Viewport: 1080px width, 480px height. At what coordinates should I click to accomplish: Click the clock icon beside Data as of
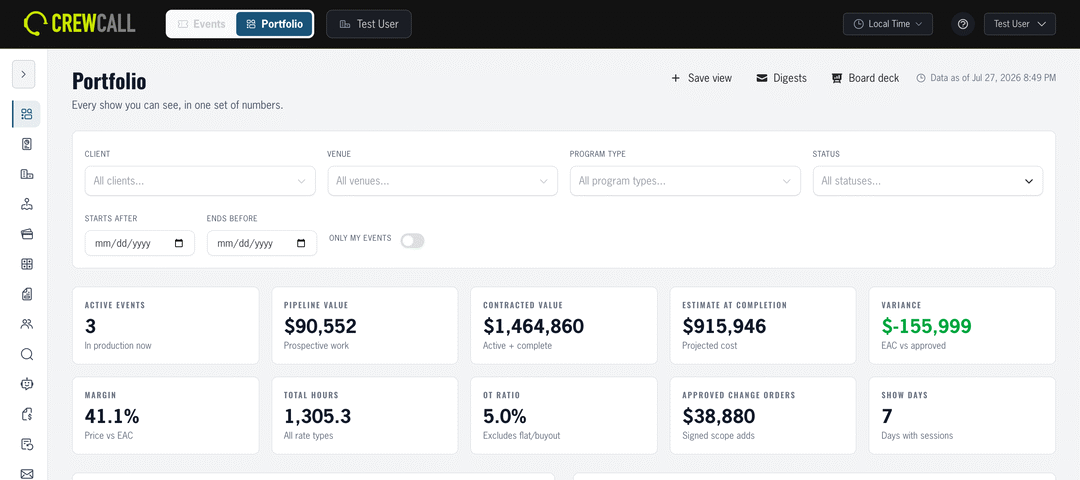point(921,79)
